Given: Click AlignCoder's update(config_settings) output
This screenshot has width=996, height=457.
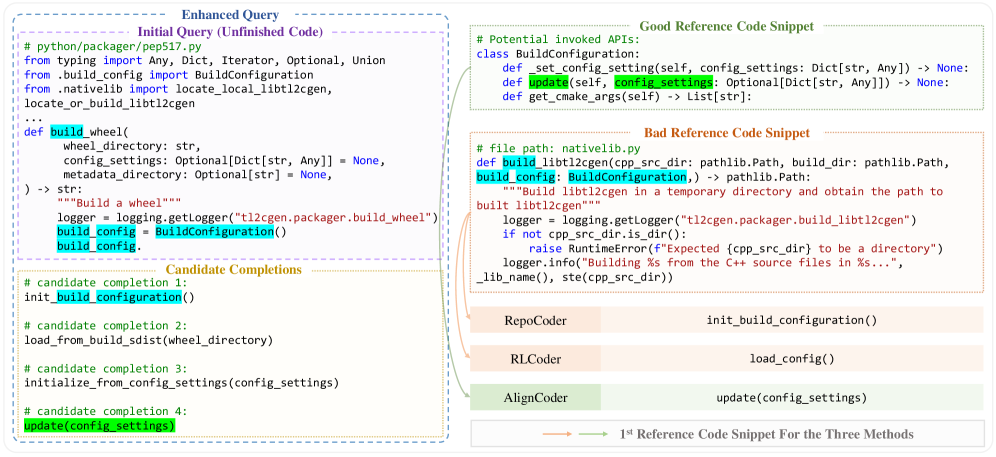Looking at the screenshot, I should coord(791,397).
